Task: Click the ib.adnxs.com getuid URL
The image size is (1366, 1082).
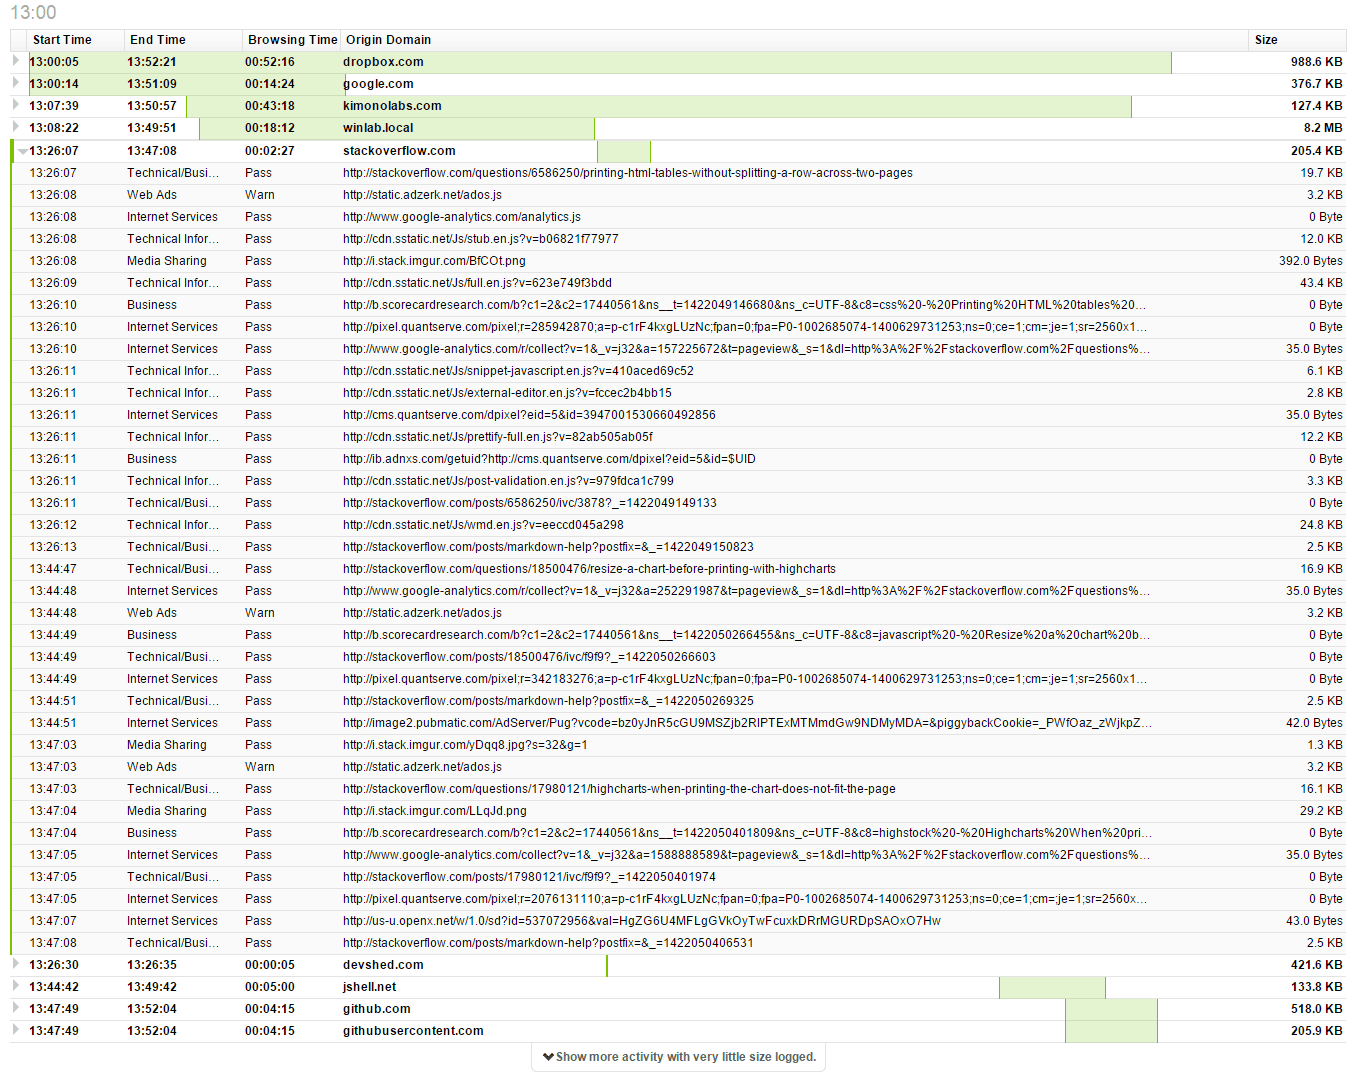Action: coord(549,459)
